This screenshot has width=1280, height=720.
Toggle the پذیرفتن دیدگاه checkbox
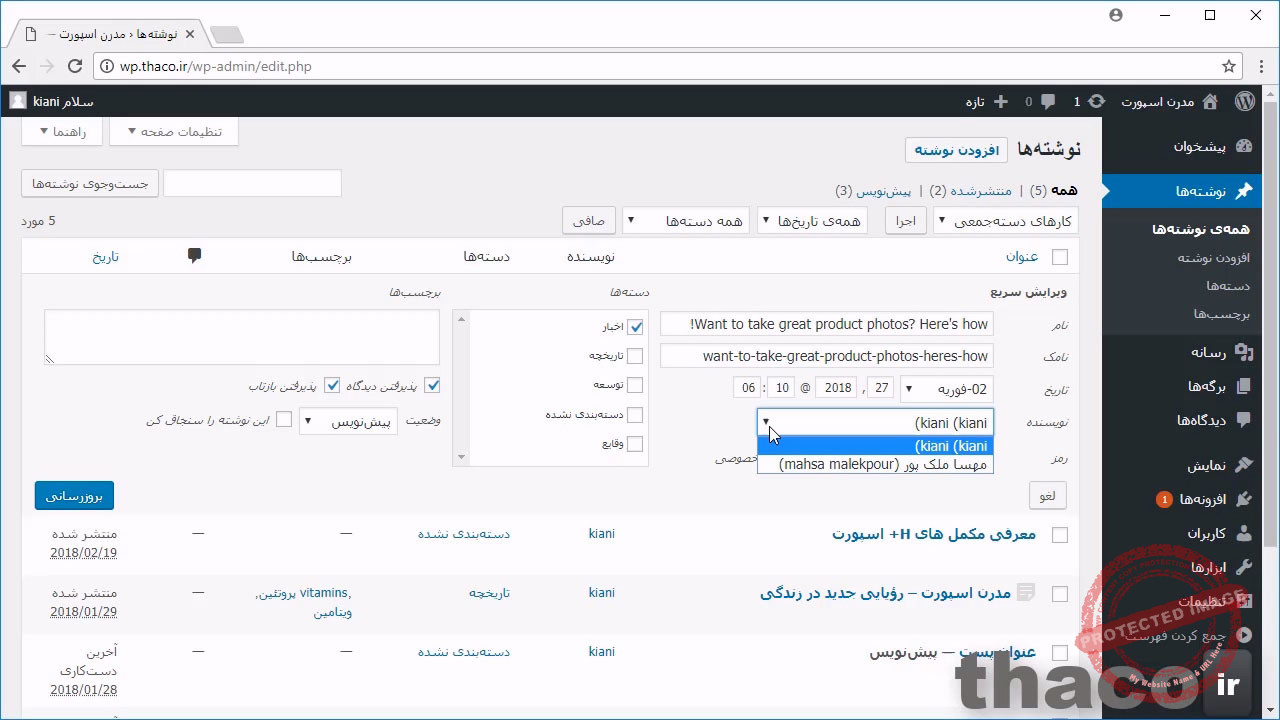coord(432,386)
